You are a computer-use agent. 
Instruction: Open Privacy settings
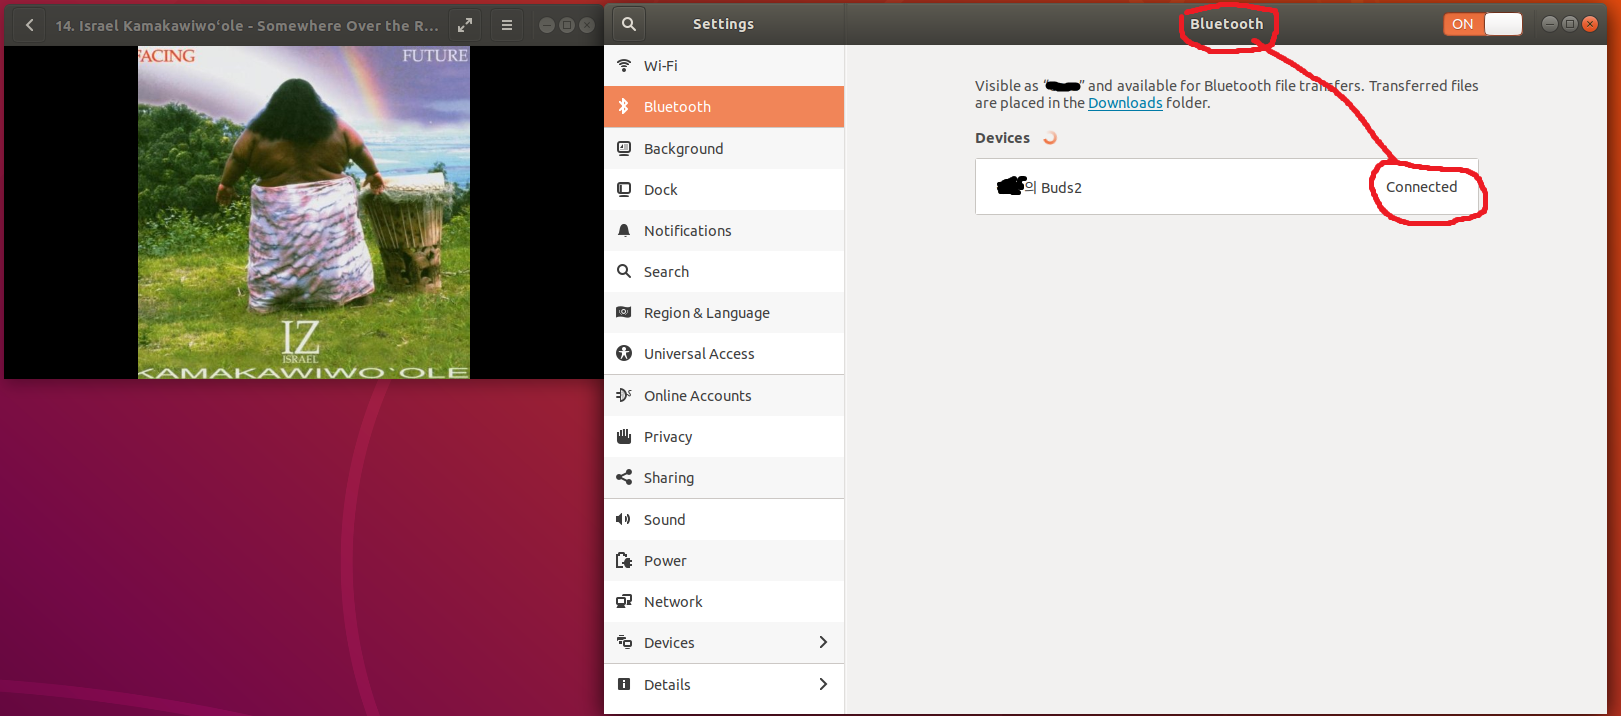724,436
